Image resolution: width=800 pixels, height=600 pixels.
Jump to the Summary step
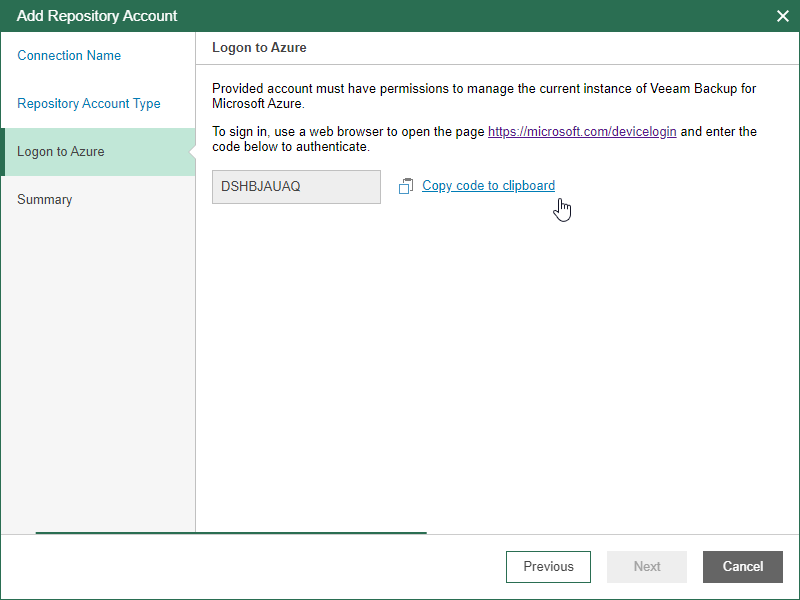[45, 200]
